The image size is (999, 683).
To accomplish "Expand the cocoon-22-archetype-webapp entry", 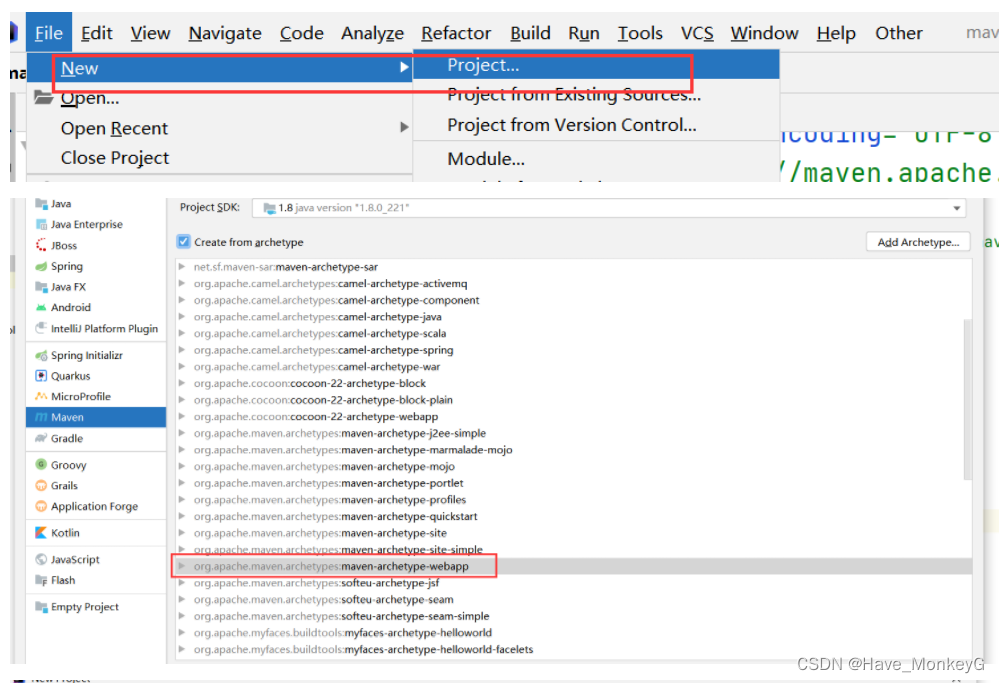I will pyautogui.click(x=182, y=416).
